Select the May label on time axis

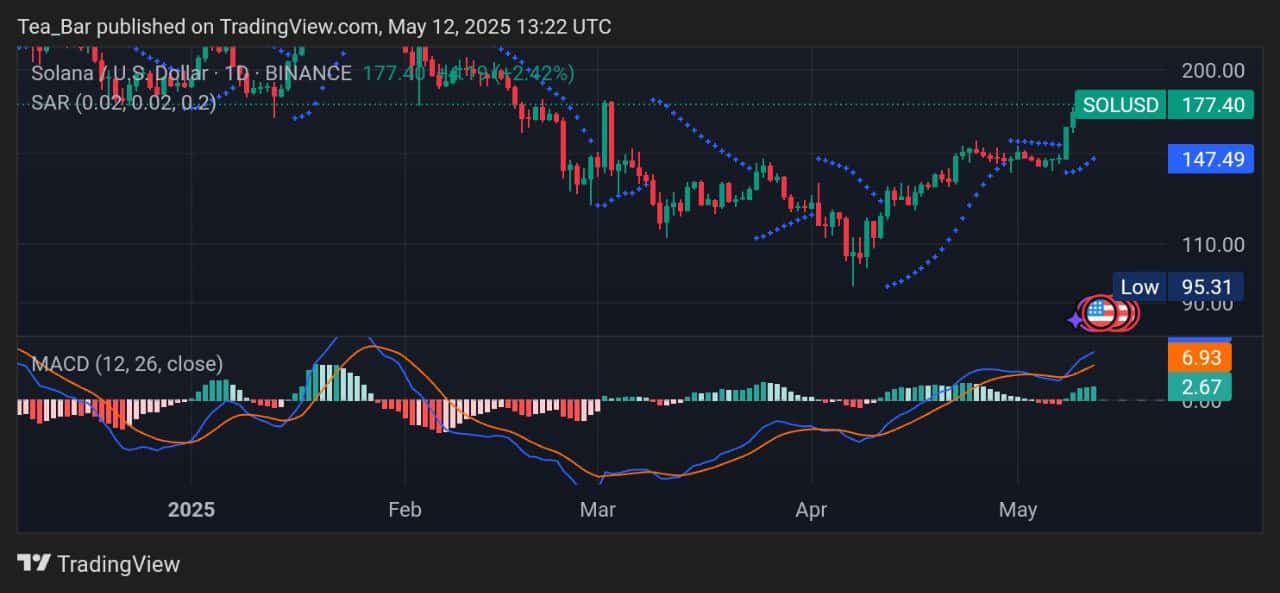click(x=1018, y=510)
